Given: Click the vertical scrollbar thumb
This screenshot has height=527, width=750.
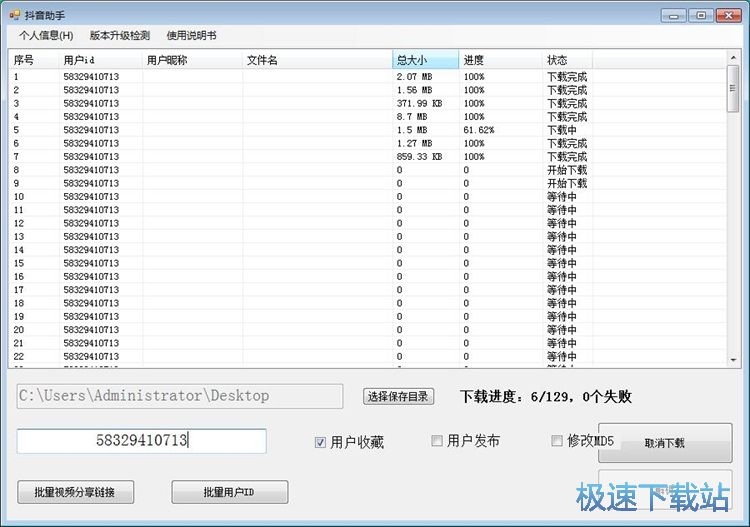Looking at the screenshot, I should pos(733,88).
